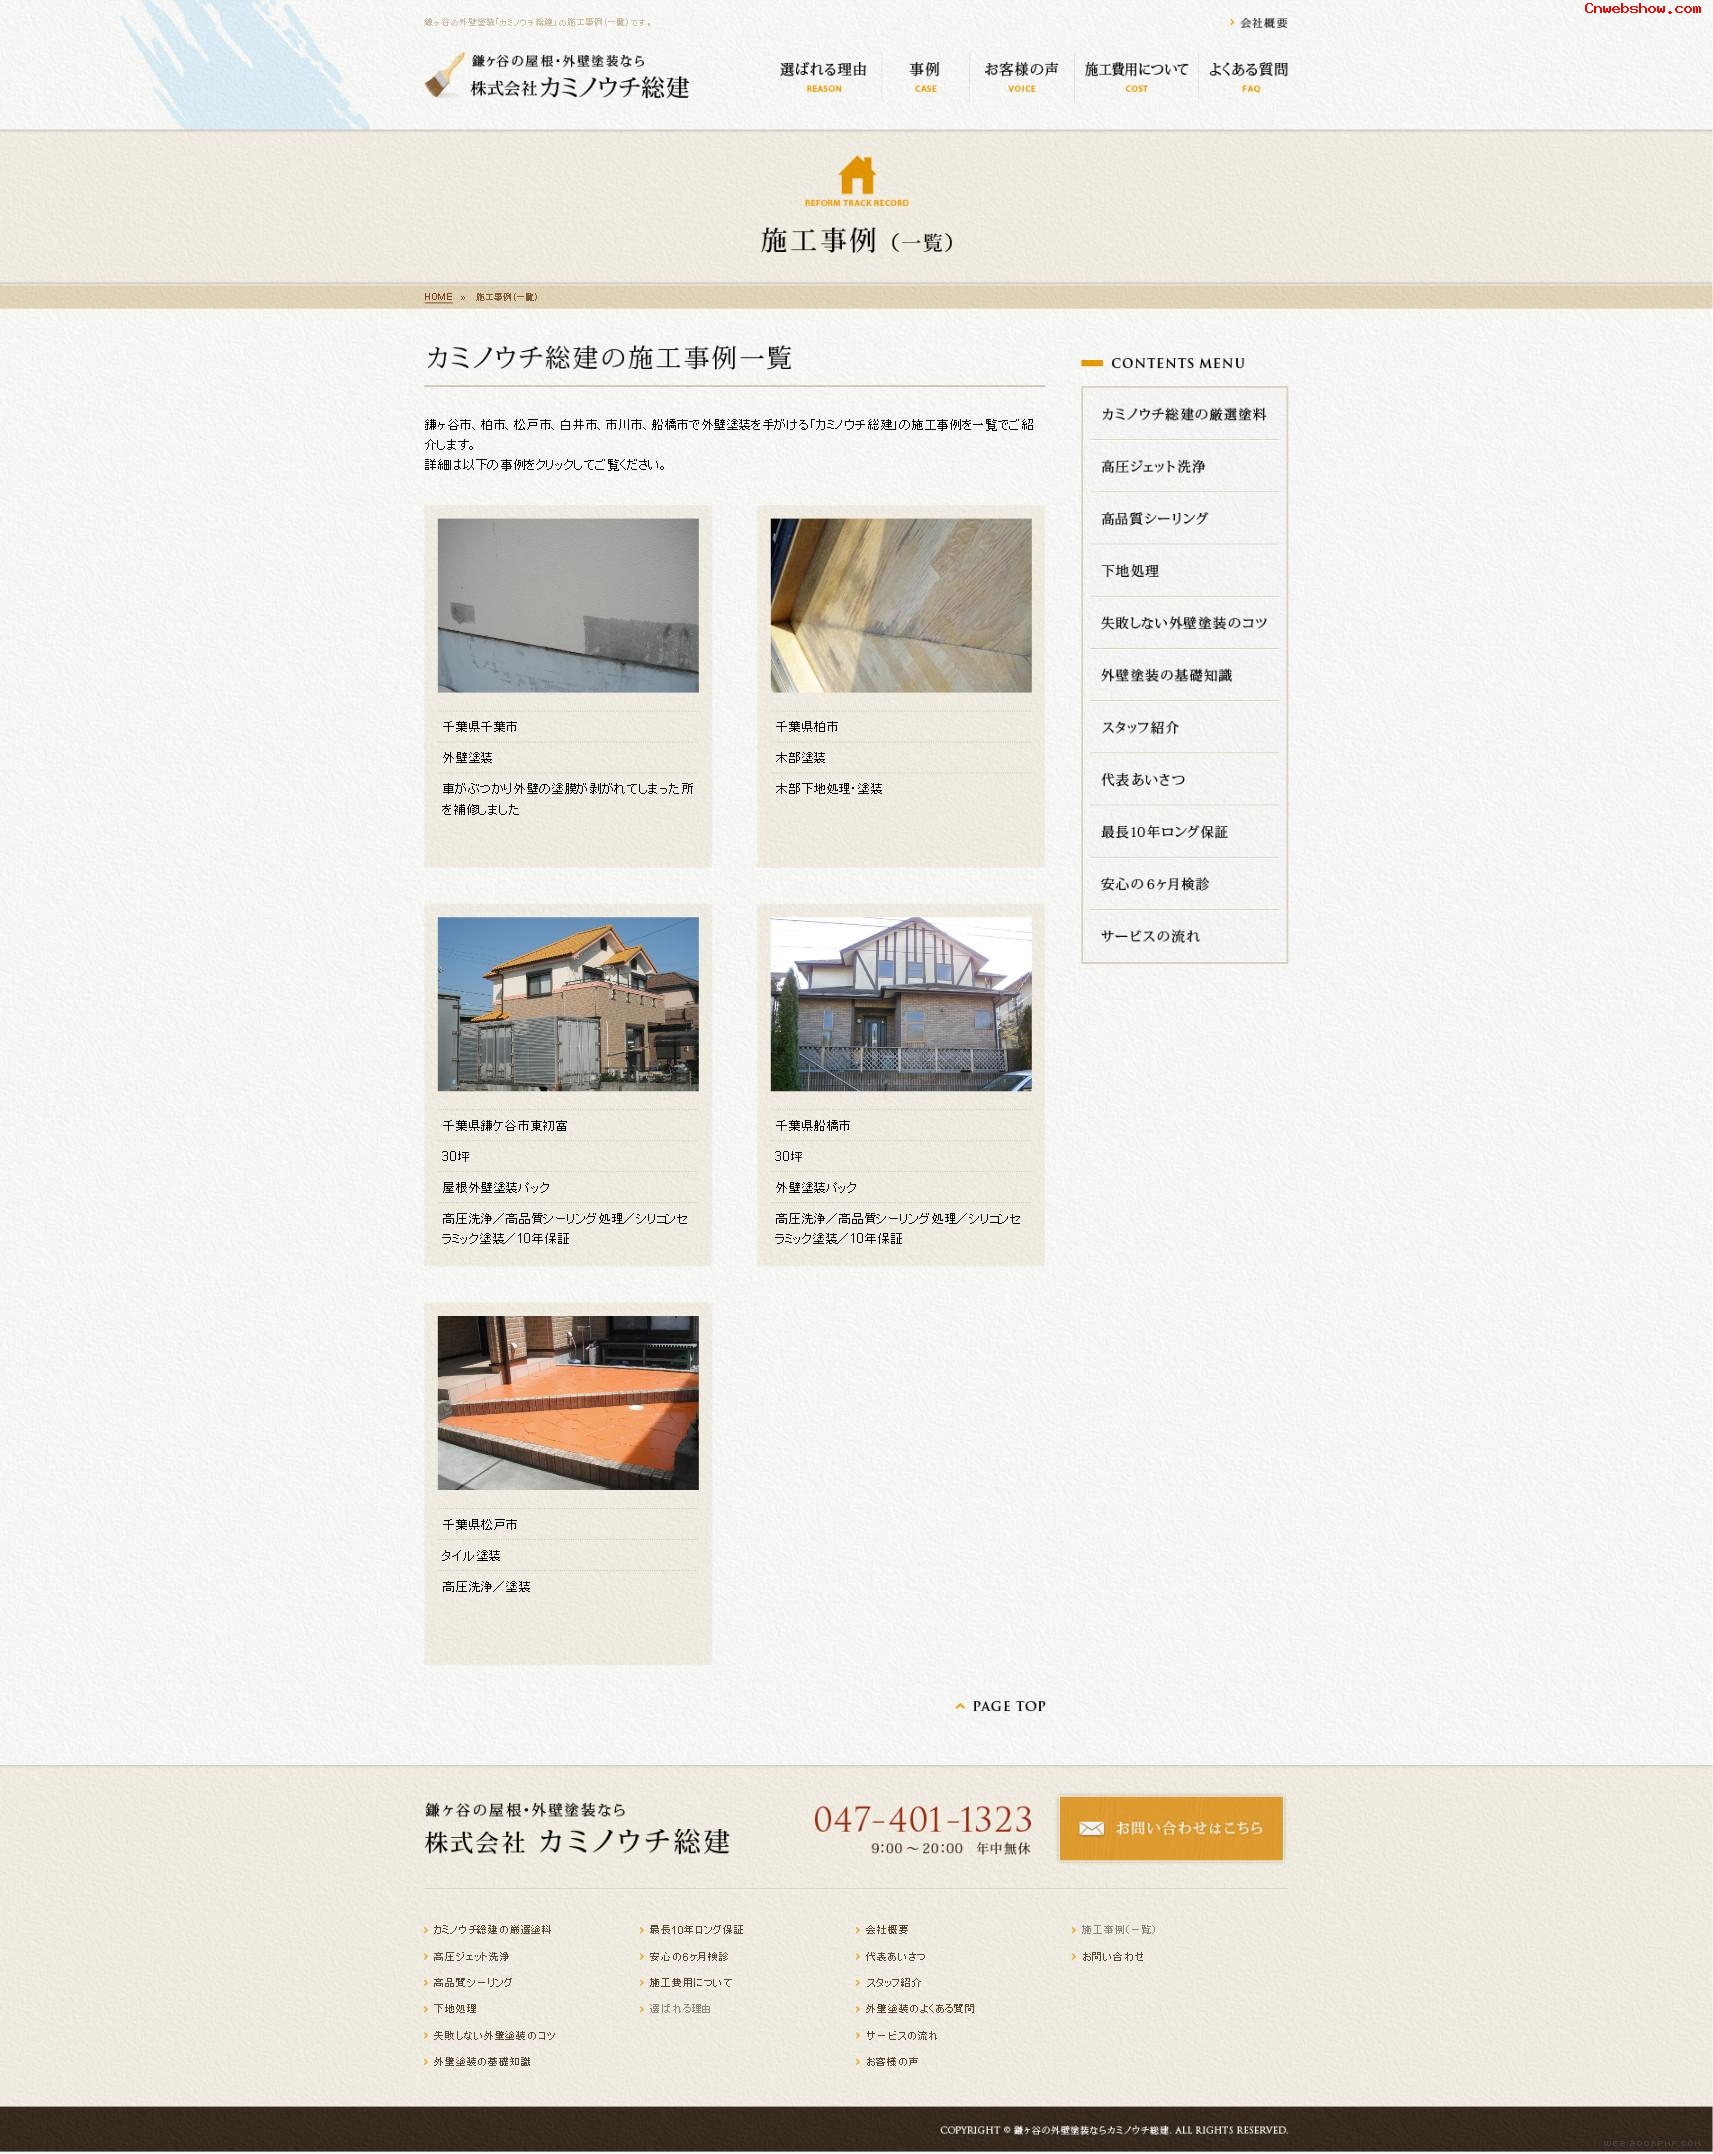Viewport: 1713px width, 2154px height.
Task: Click the orange house icon in banner
Action: pyautogui.click(x=856, y=175)
